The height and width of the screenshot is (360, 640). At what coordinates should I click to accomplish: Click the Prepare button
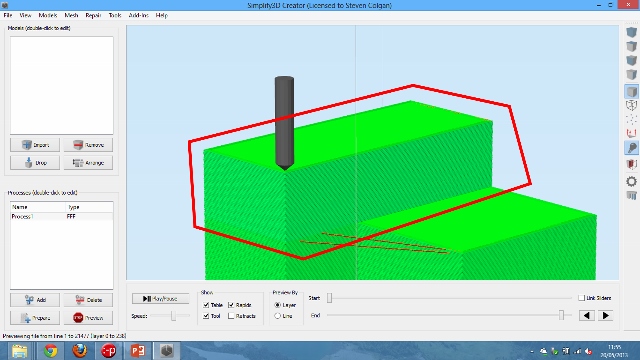click(35, 318)
